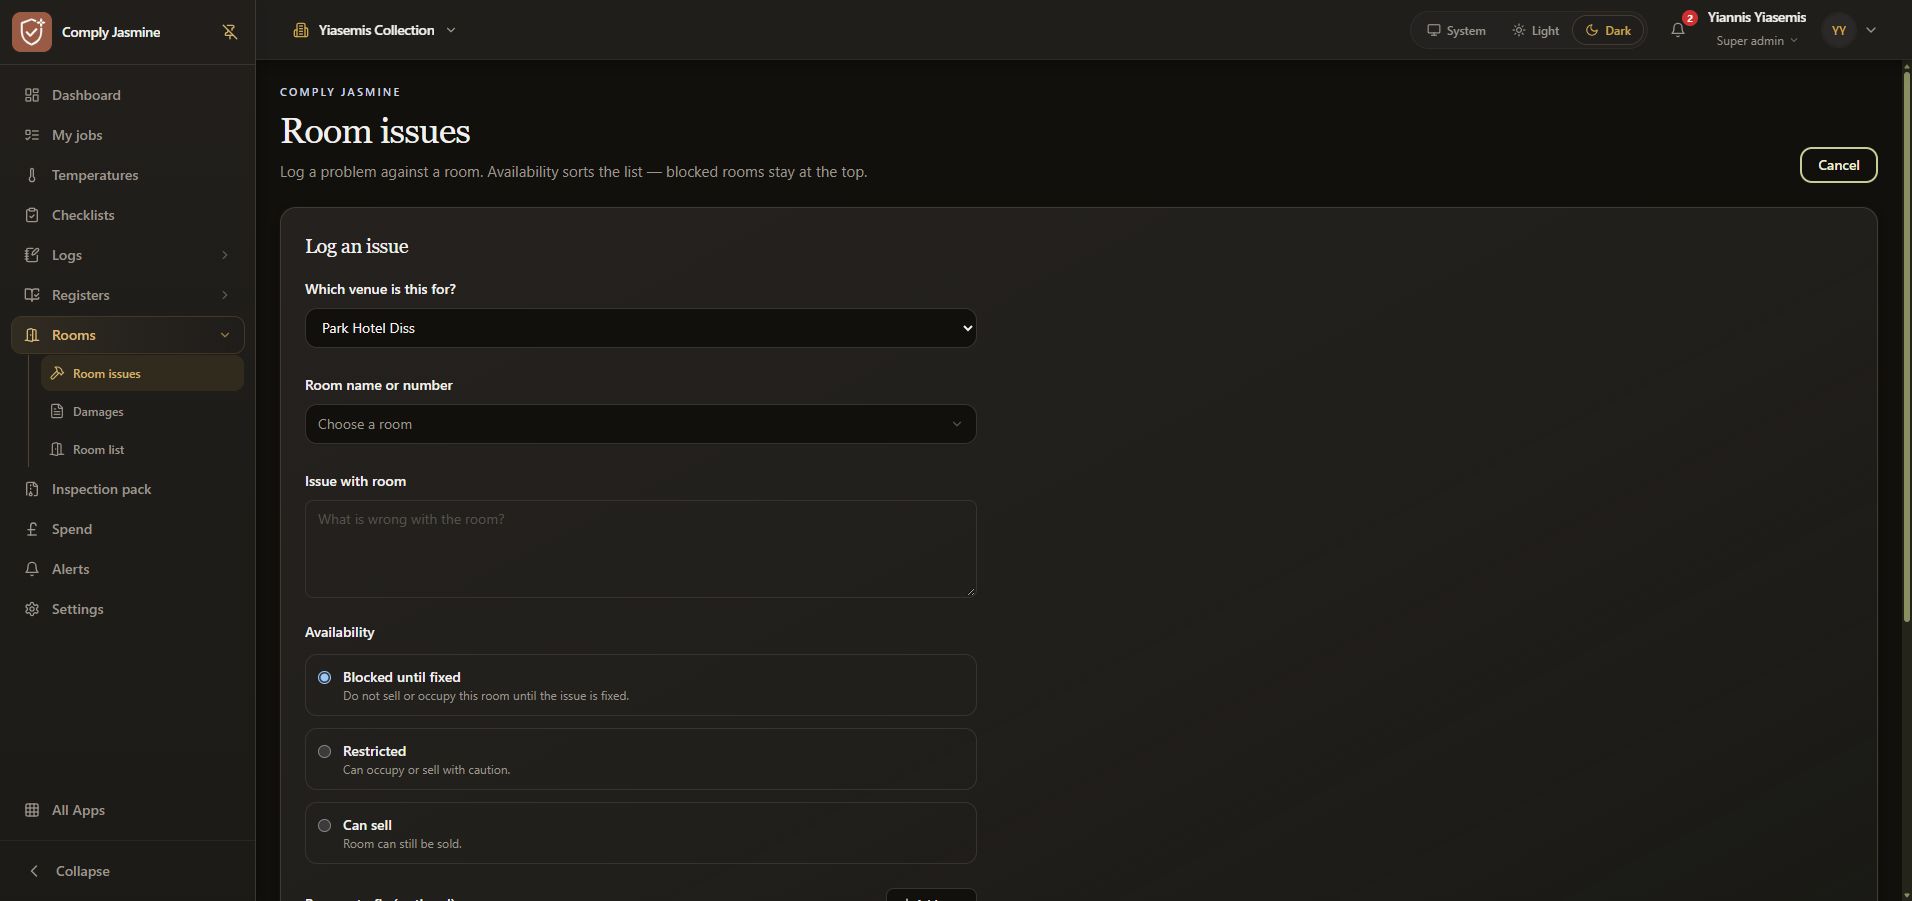The height and width of the screenshot is (901, 1912).
Task: Select the Can sell radio option
Action: click(x=324, y=825)
